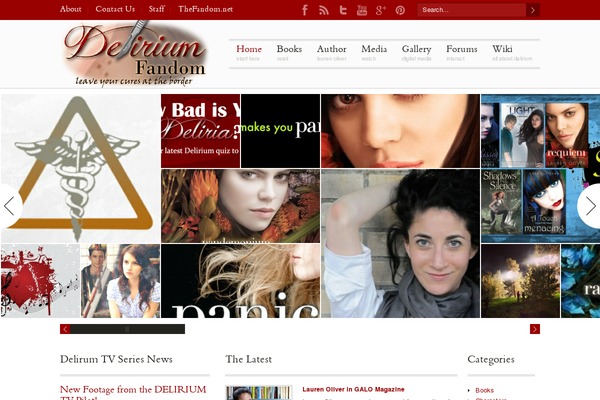Open the Facebook social icon

[x=305, y=10]
